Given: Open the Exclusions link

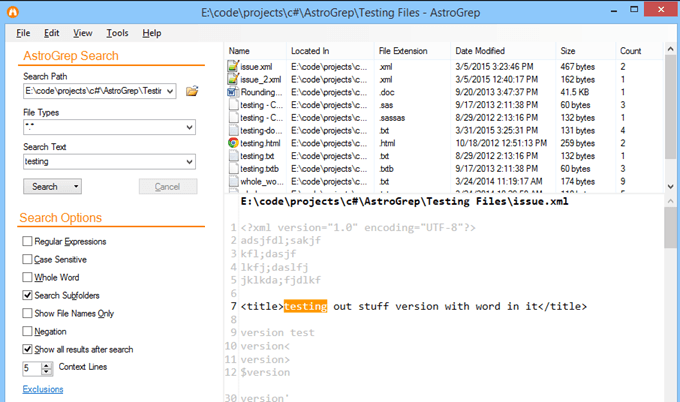Looking at the screenshot, I should (x=43, y=389).
